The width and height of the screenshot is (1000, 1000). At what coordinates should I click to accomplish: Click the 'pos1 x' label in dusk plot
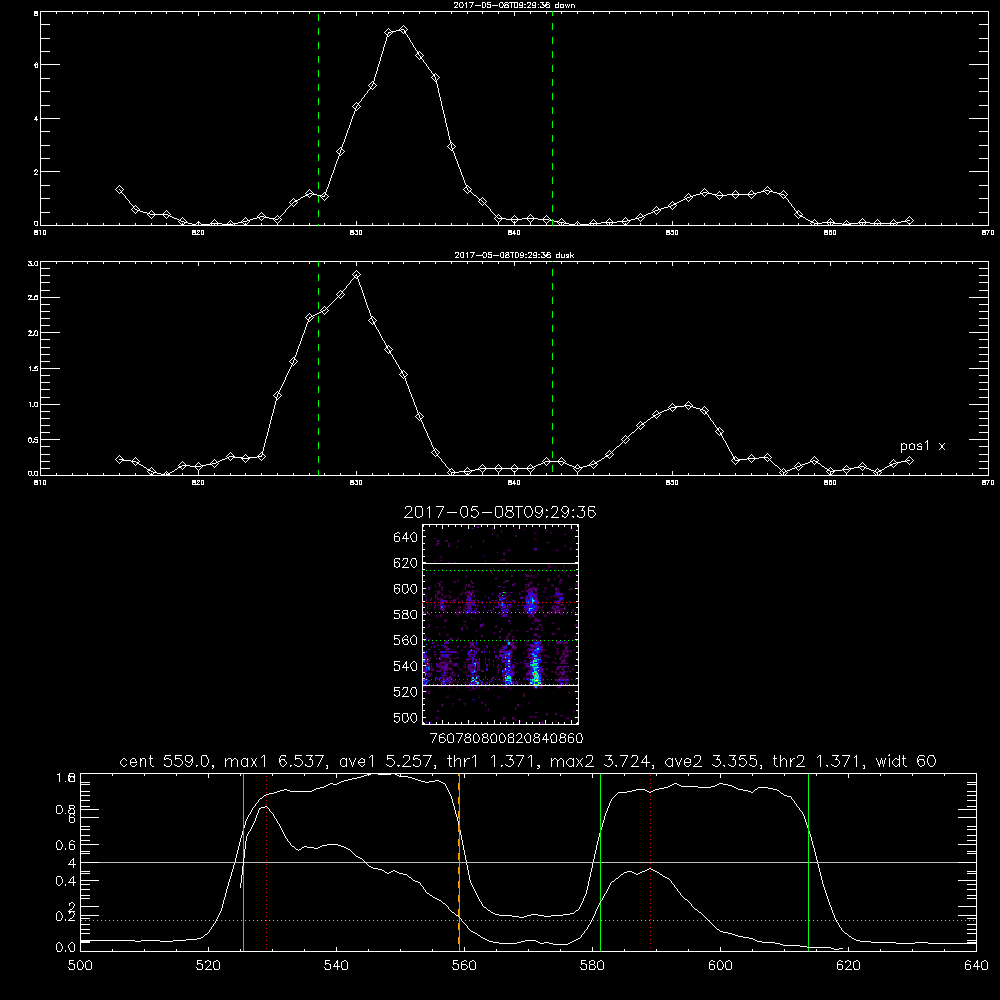click(922, 446)
